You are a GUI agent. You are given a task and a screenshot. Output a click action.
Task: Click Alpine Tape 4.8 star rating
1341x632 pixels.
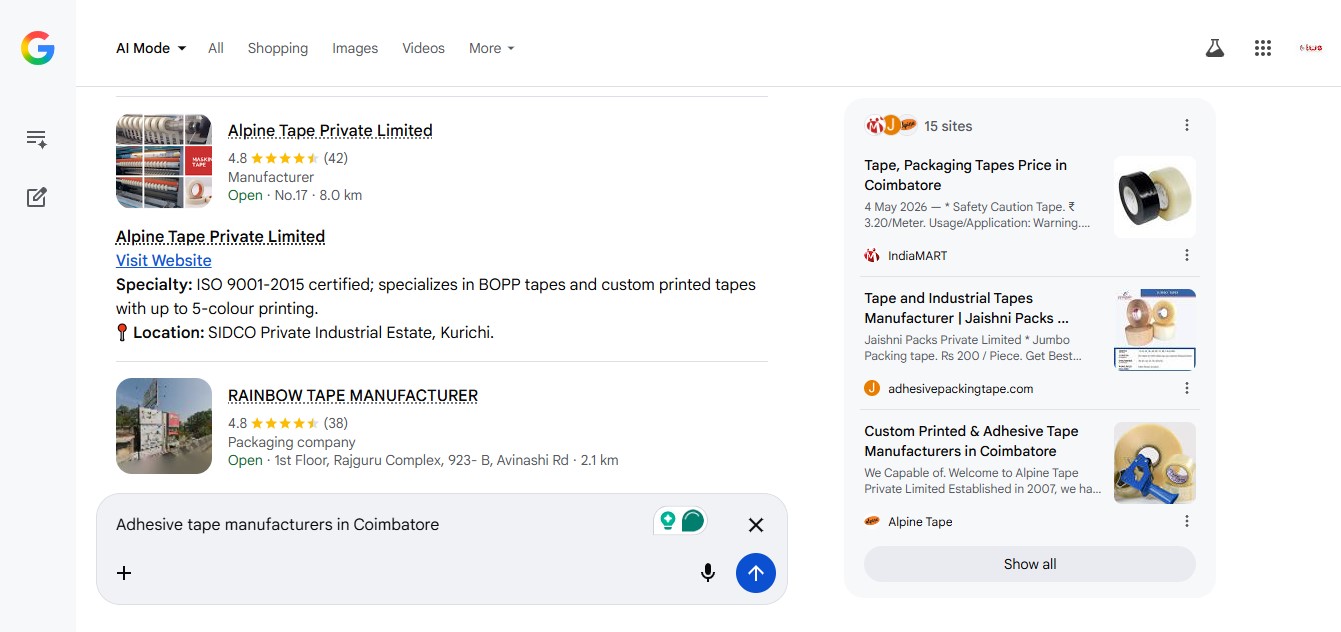(288, 158)
